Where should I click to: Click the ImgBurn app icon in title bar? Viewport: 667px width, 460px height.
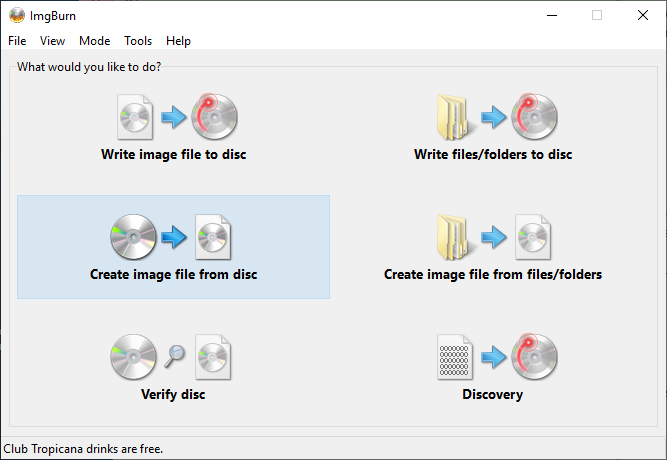click(x=17, y=15)
